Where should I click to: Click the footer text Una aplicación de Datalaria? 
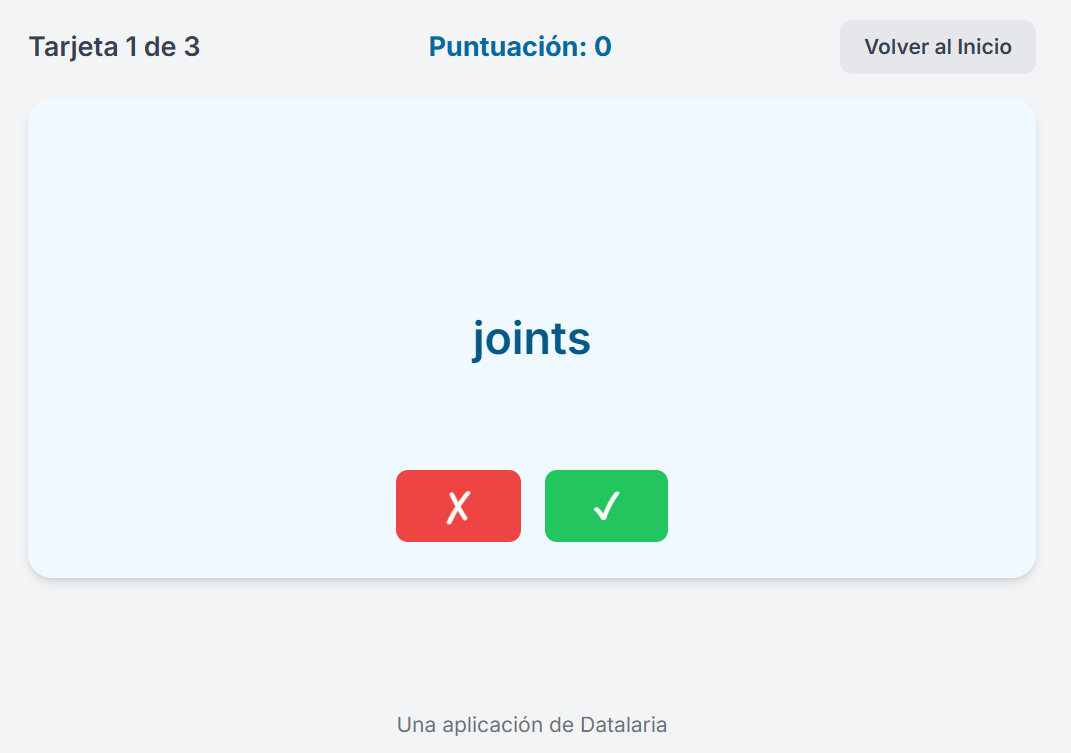(x=531, y=724)
